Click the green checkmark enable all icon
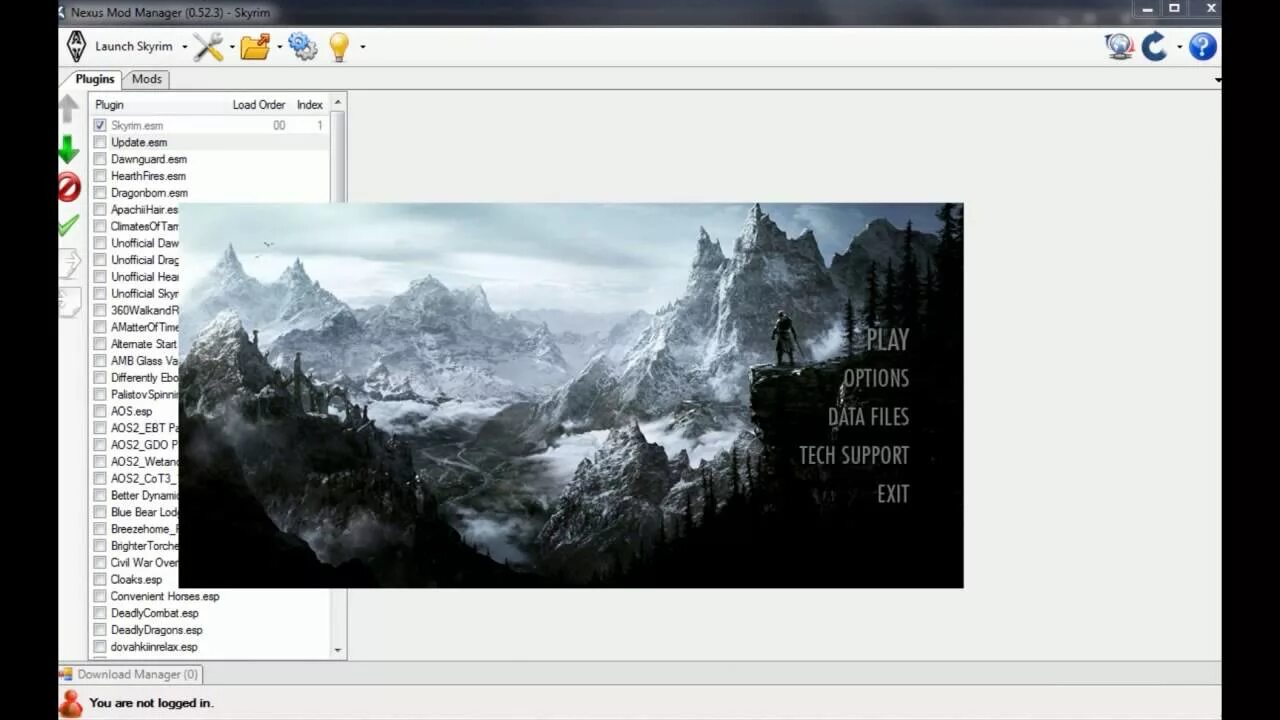The image size is (1280, 720). pyautogui.click(x=68, y=225)
